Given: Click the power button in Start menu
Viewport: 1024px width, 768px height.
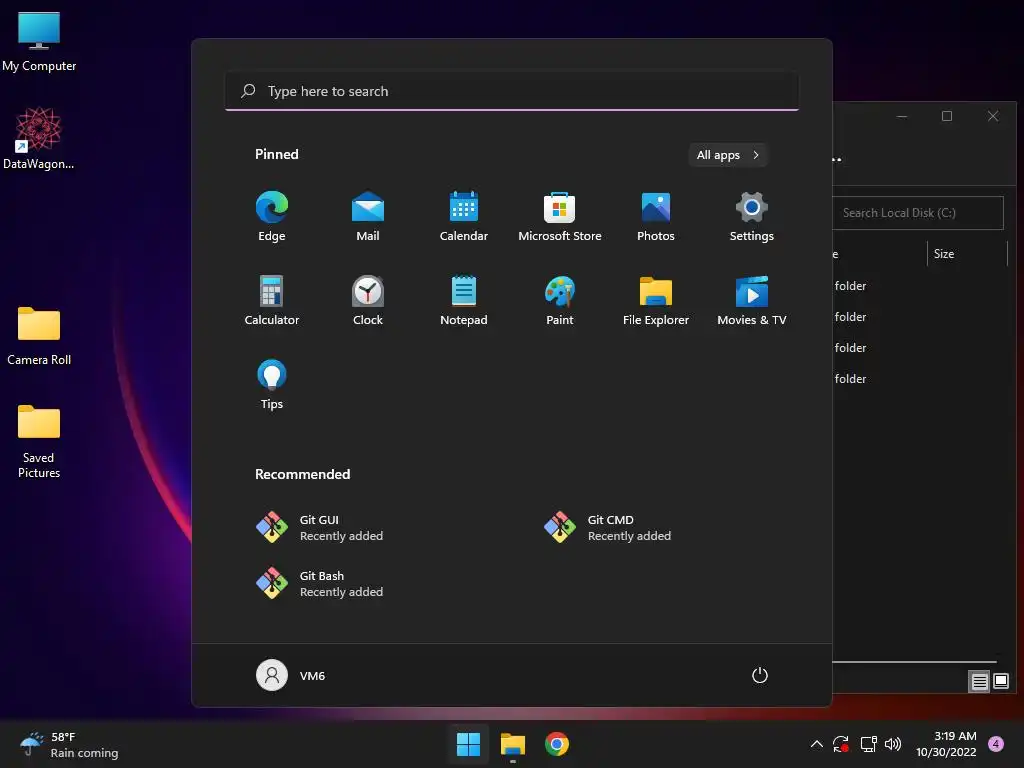Looking at the screenshot, I should [760, 675].
